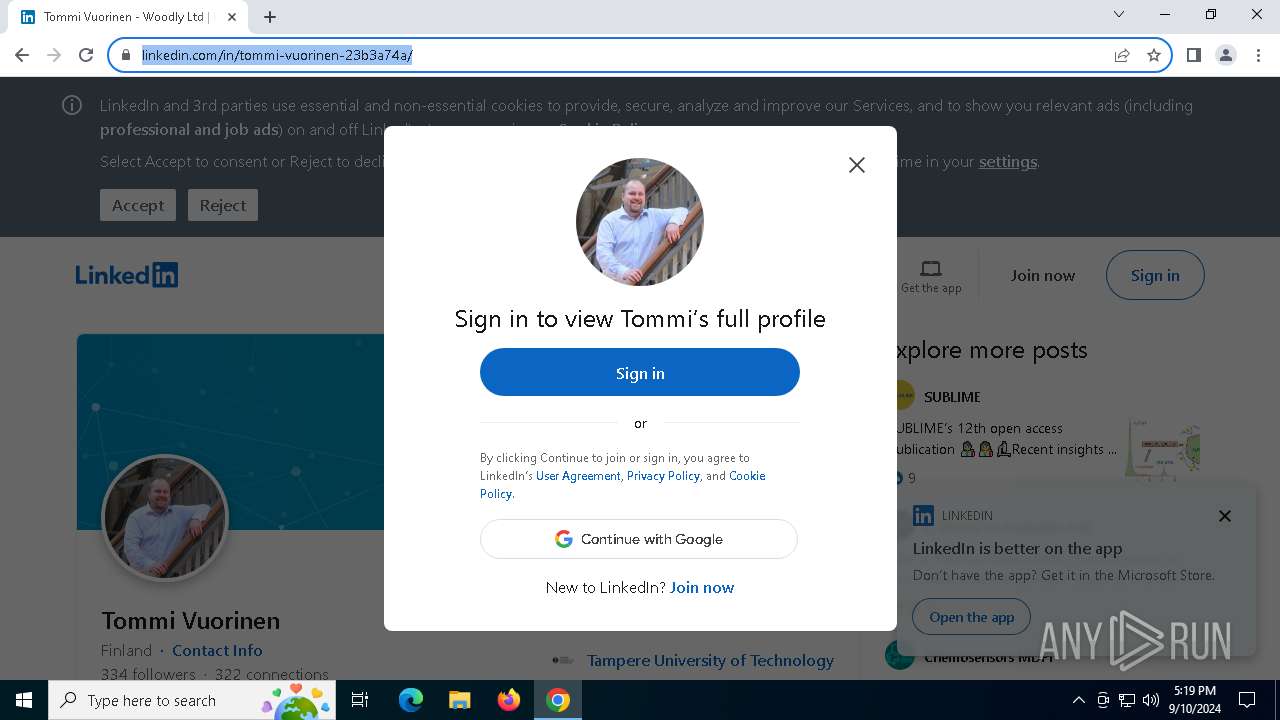Click the SUBLIME post thumbnail image
The height and width of the screenshot is (720, 1280).
1162,448
